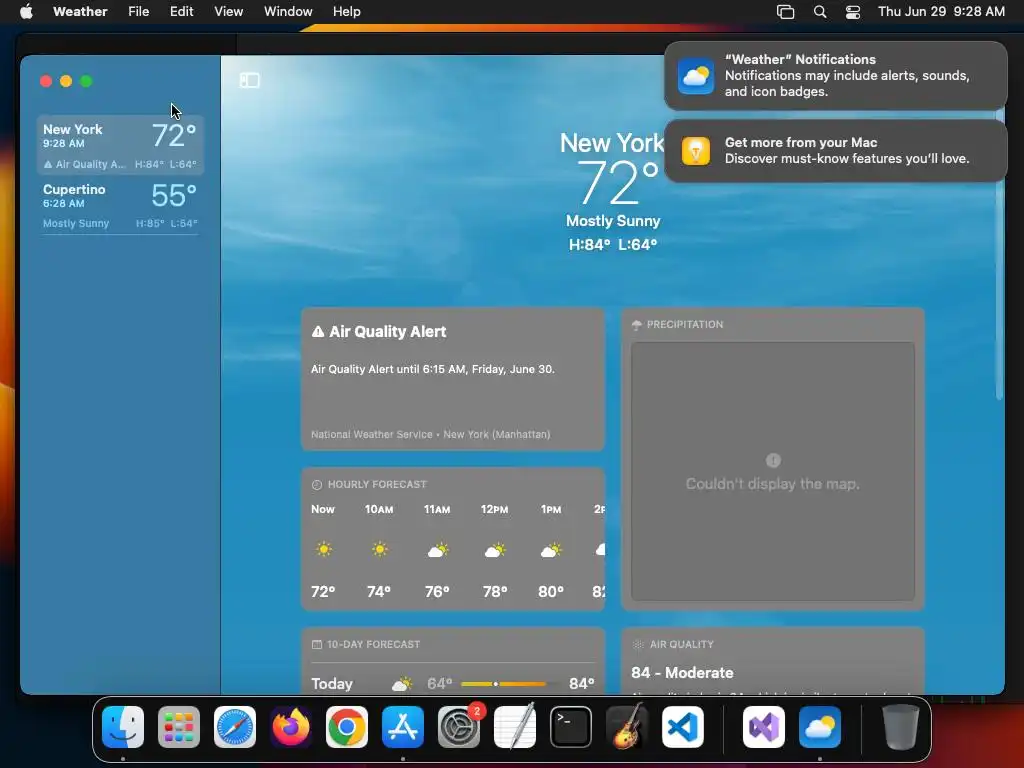
Task: Click the date and time in menu bar
Action: (x=941, y=11)
